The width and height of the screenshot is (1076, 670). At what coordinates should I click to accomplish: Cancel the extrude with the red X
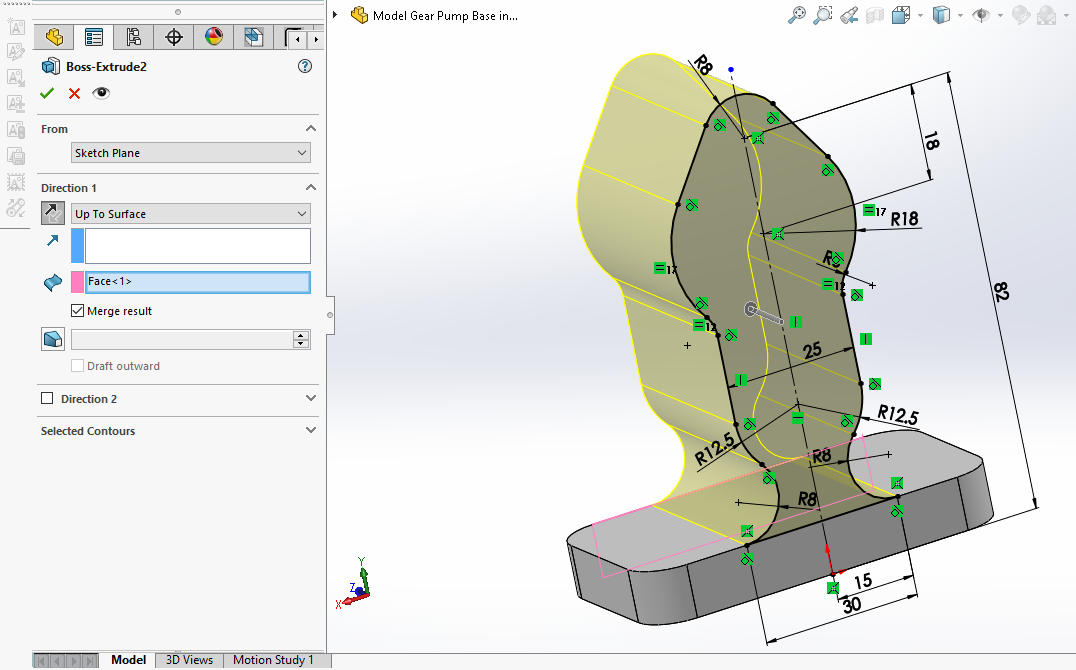tap(74, 93)
